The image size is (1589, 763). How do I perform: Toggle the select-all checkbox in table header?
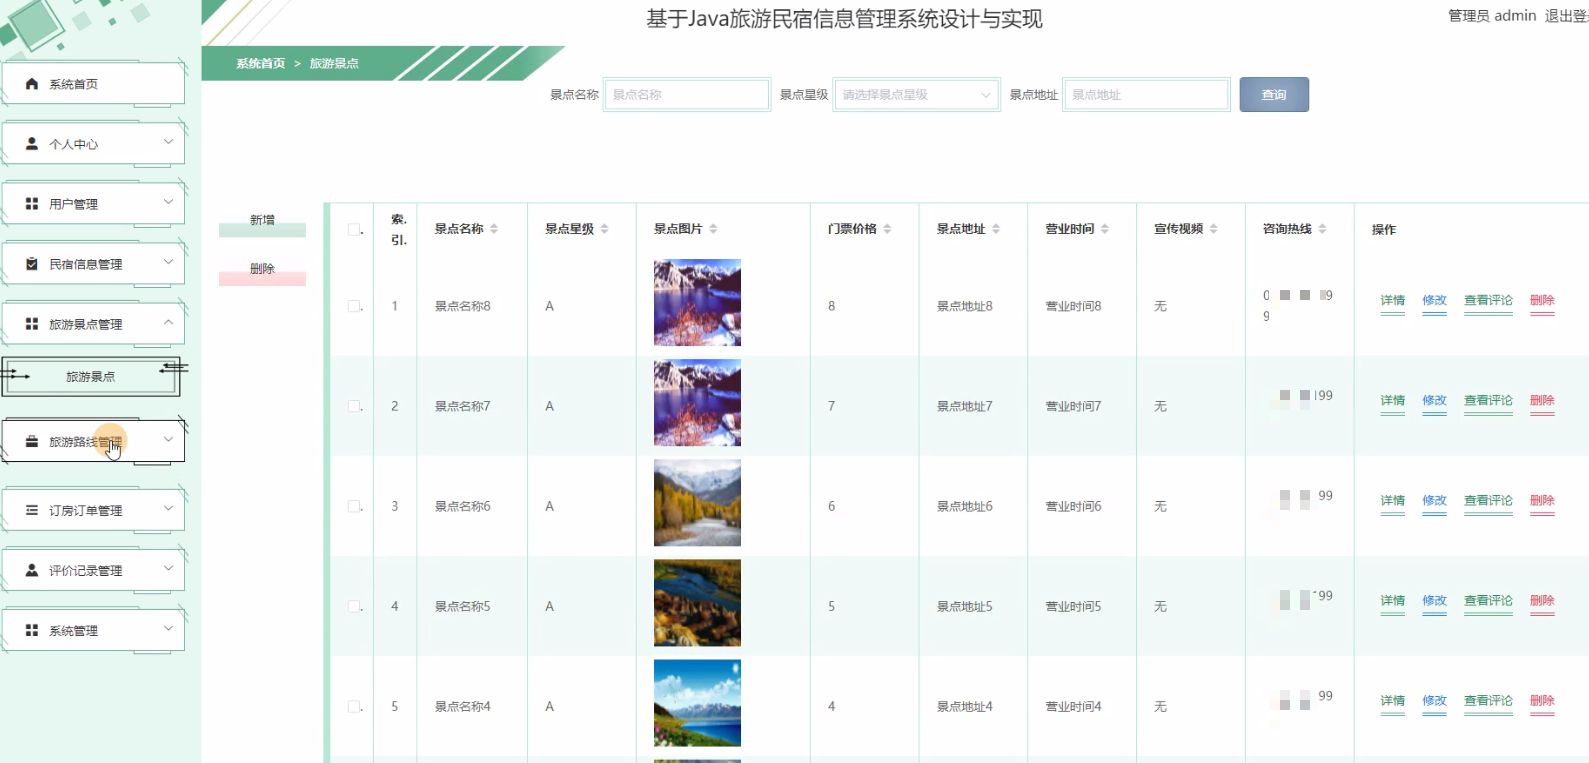point(354,230)
